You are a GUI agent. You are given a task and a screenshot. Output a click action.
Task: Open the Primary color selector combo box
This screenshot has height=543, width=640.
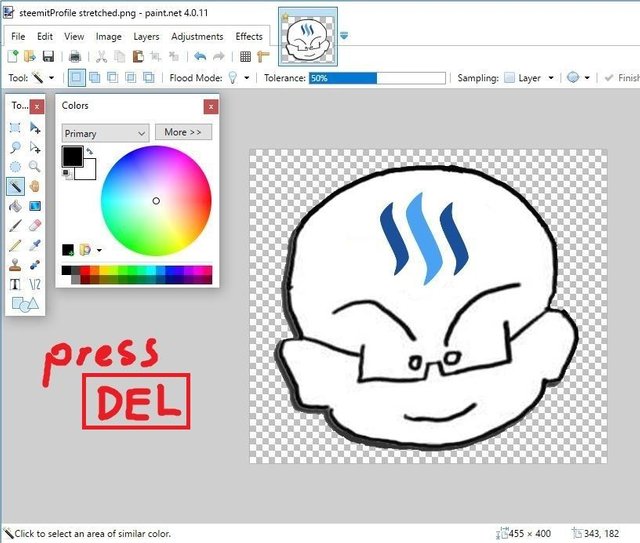(105, 133)
